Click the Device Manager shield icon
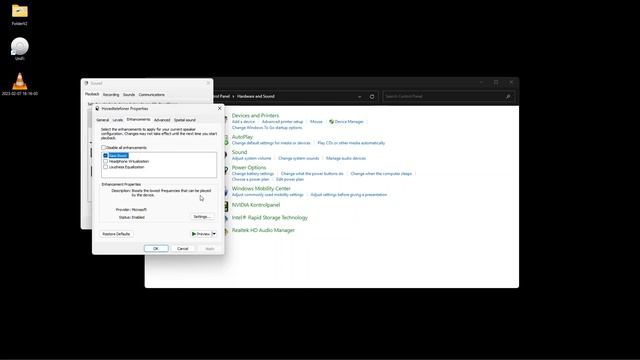The width and height of the screenshot is (640, 360). coord(331,122)
